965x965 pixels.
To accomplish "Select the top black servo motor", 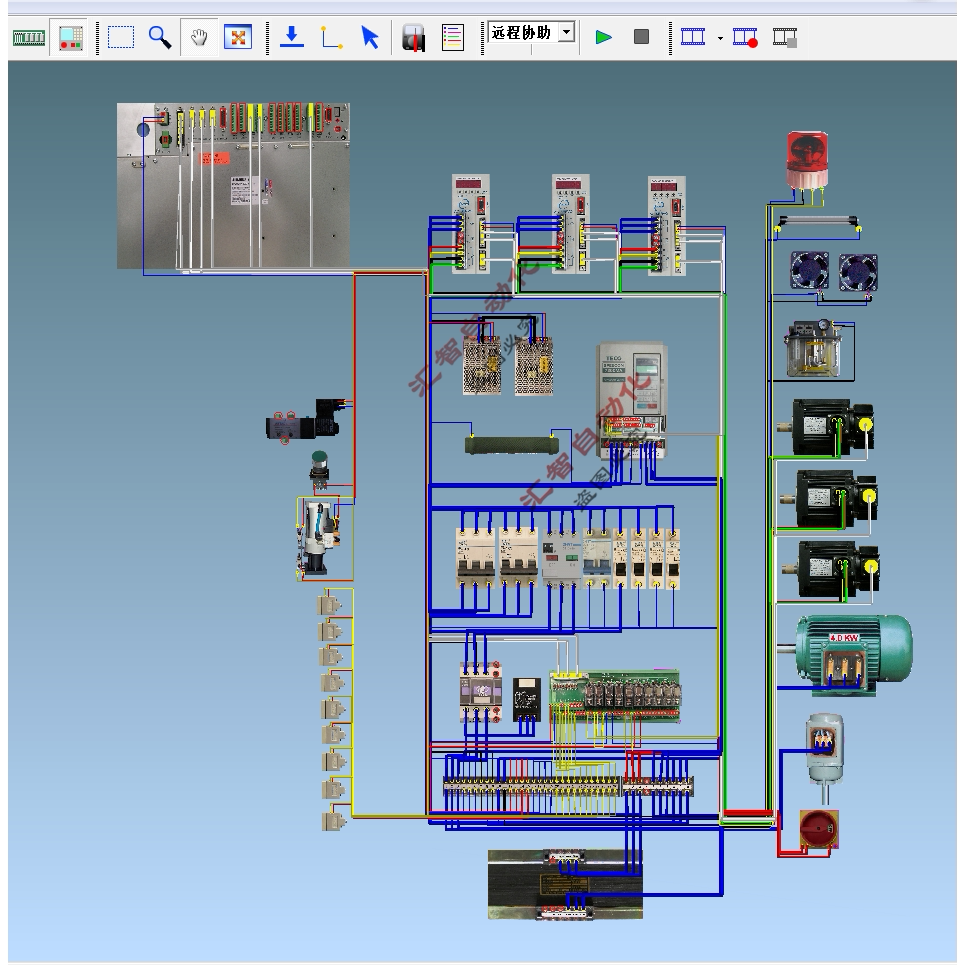I will tap(827, 427).
